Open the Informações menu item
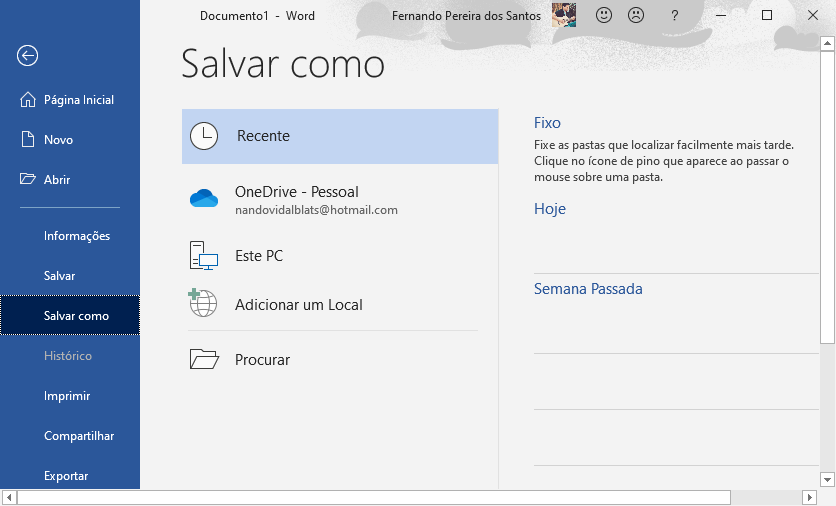 (x=77, y=236)
